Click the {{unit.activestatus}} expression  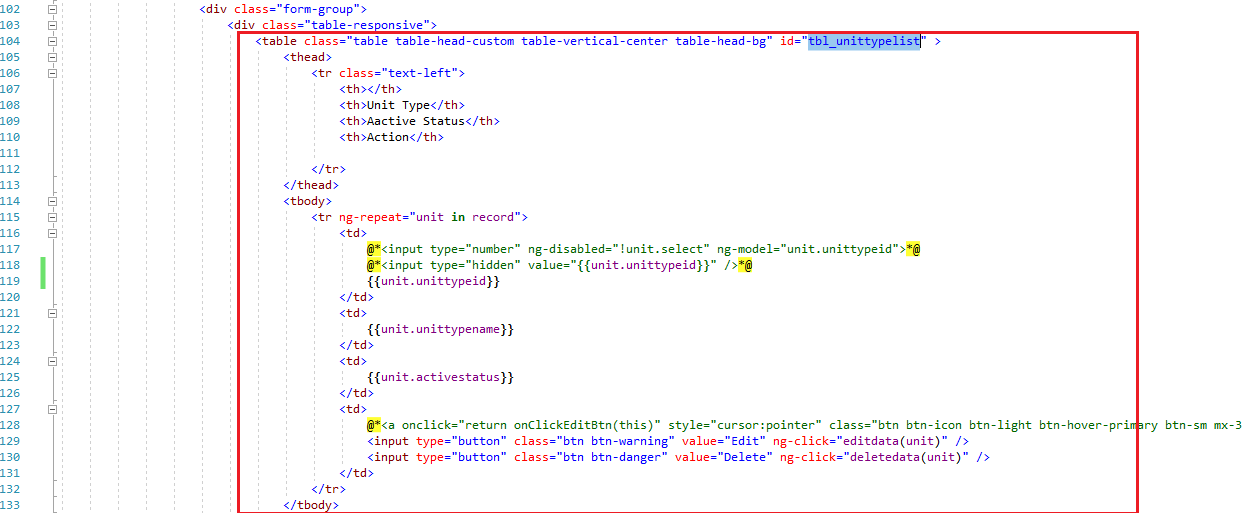[x=440, y=377]
